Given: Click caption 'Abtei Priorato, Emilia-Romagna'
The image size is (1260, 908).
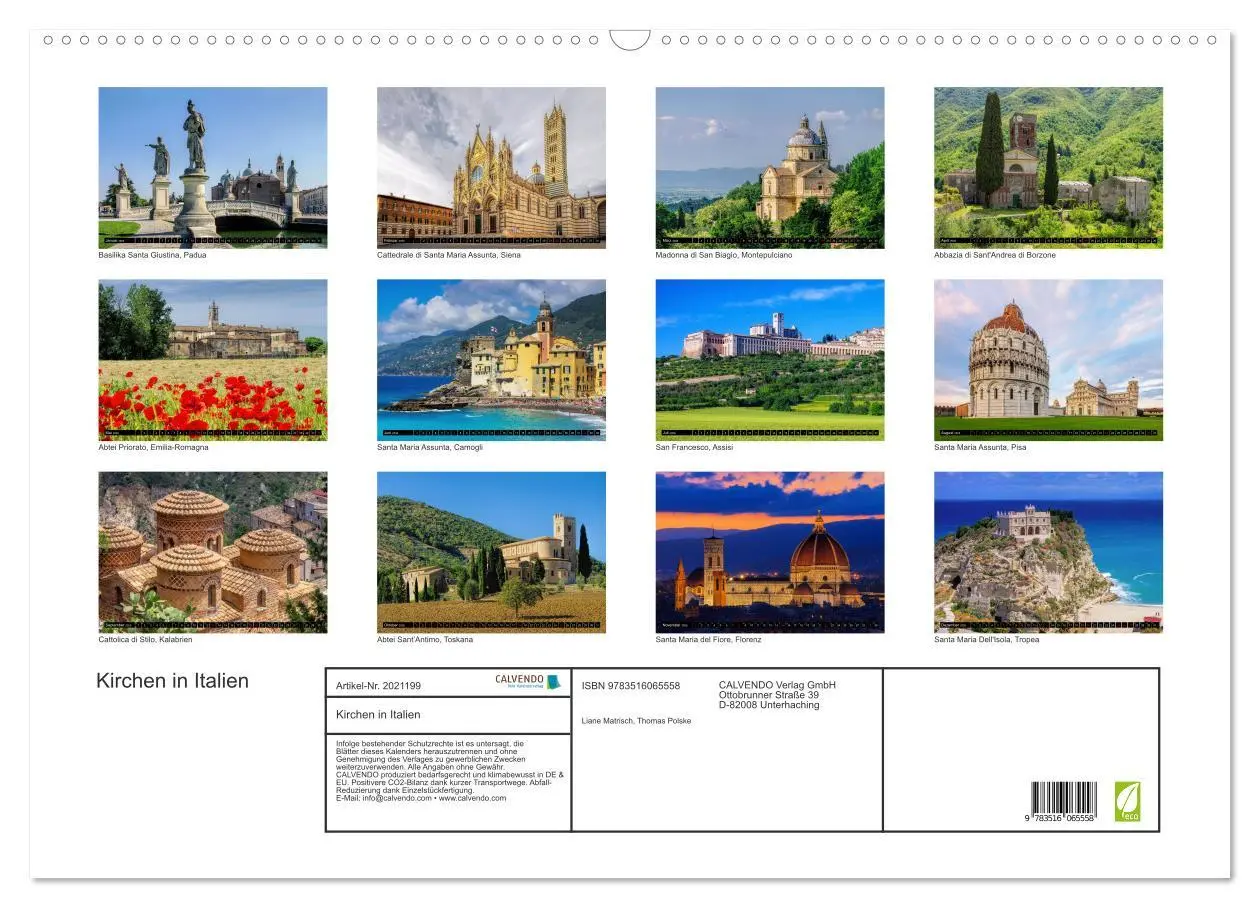Looking at the screenshot, I should 153,447.
